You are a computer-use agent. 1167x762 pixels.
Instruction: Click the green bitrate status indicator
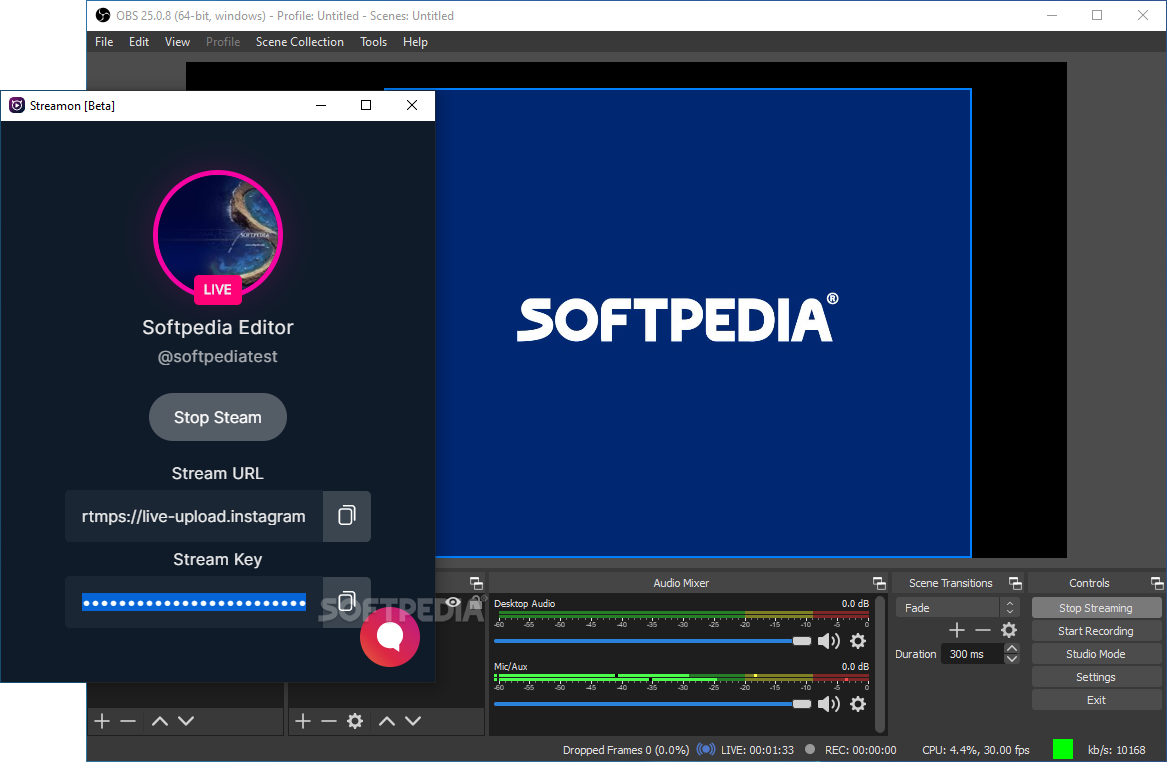pos(1063,749)
